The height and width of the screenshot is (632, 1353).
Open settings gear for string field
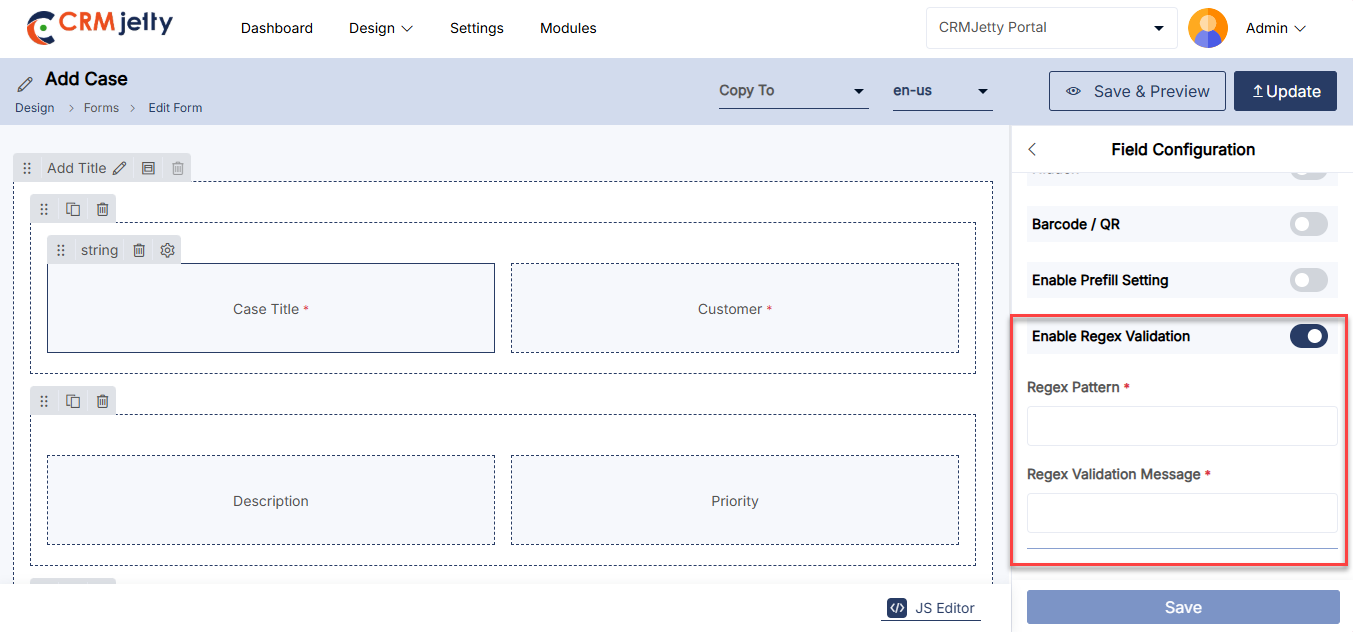pos(168,250)
